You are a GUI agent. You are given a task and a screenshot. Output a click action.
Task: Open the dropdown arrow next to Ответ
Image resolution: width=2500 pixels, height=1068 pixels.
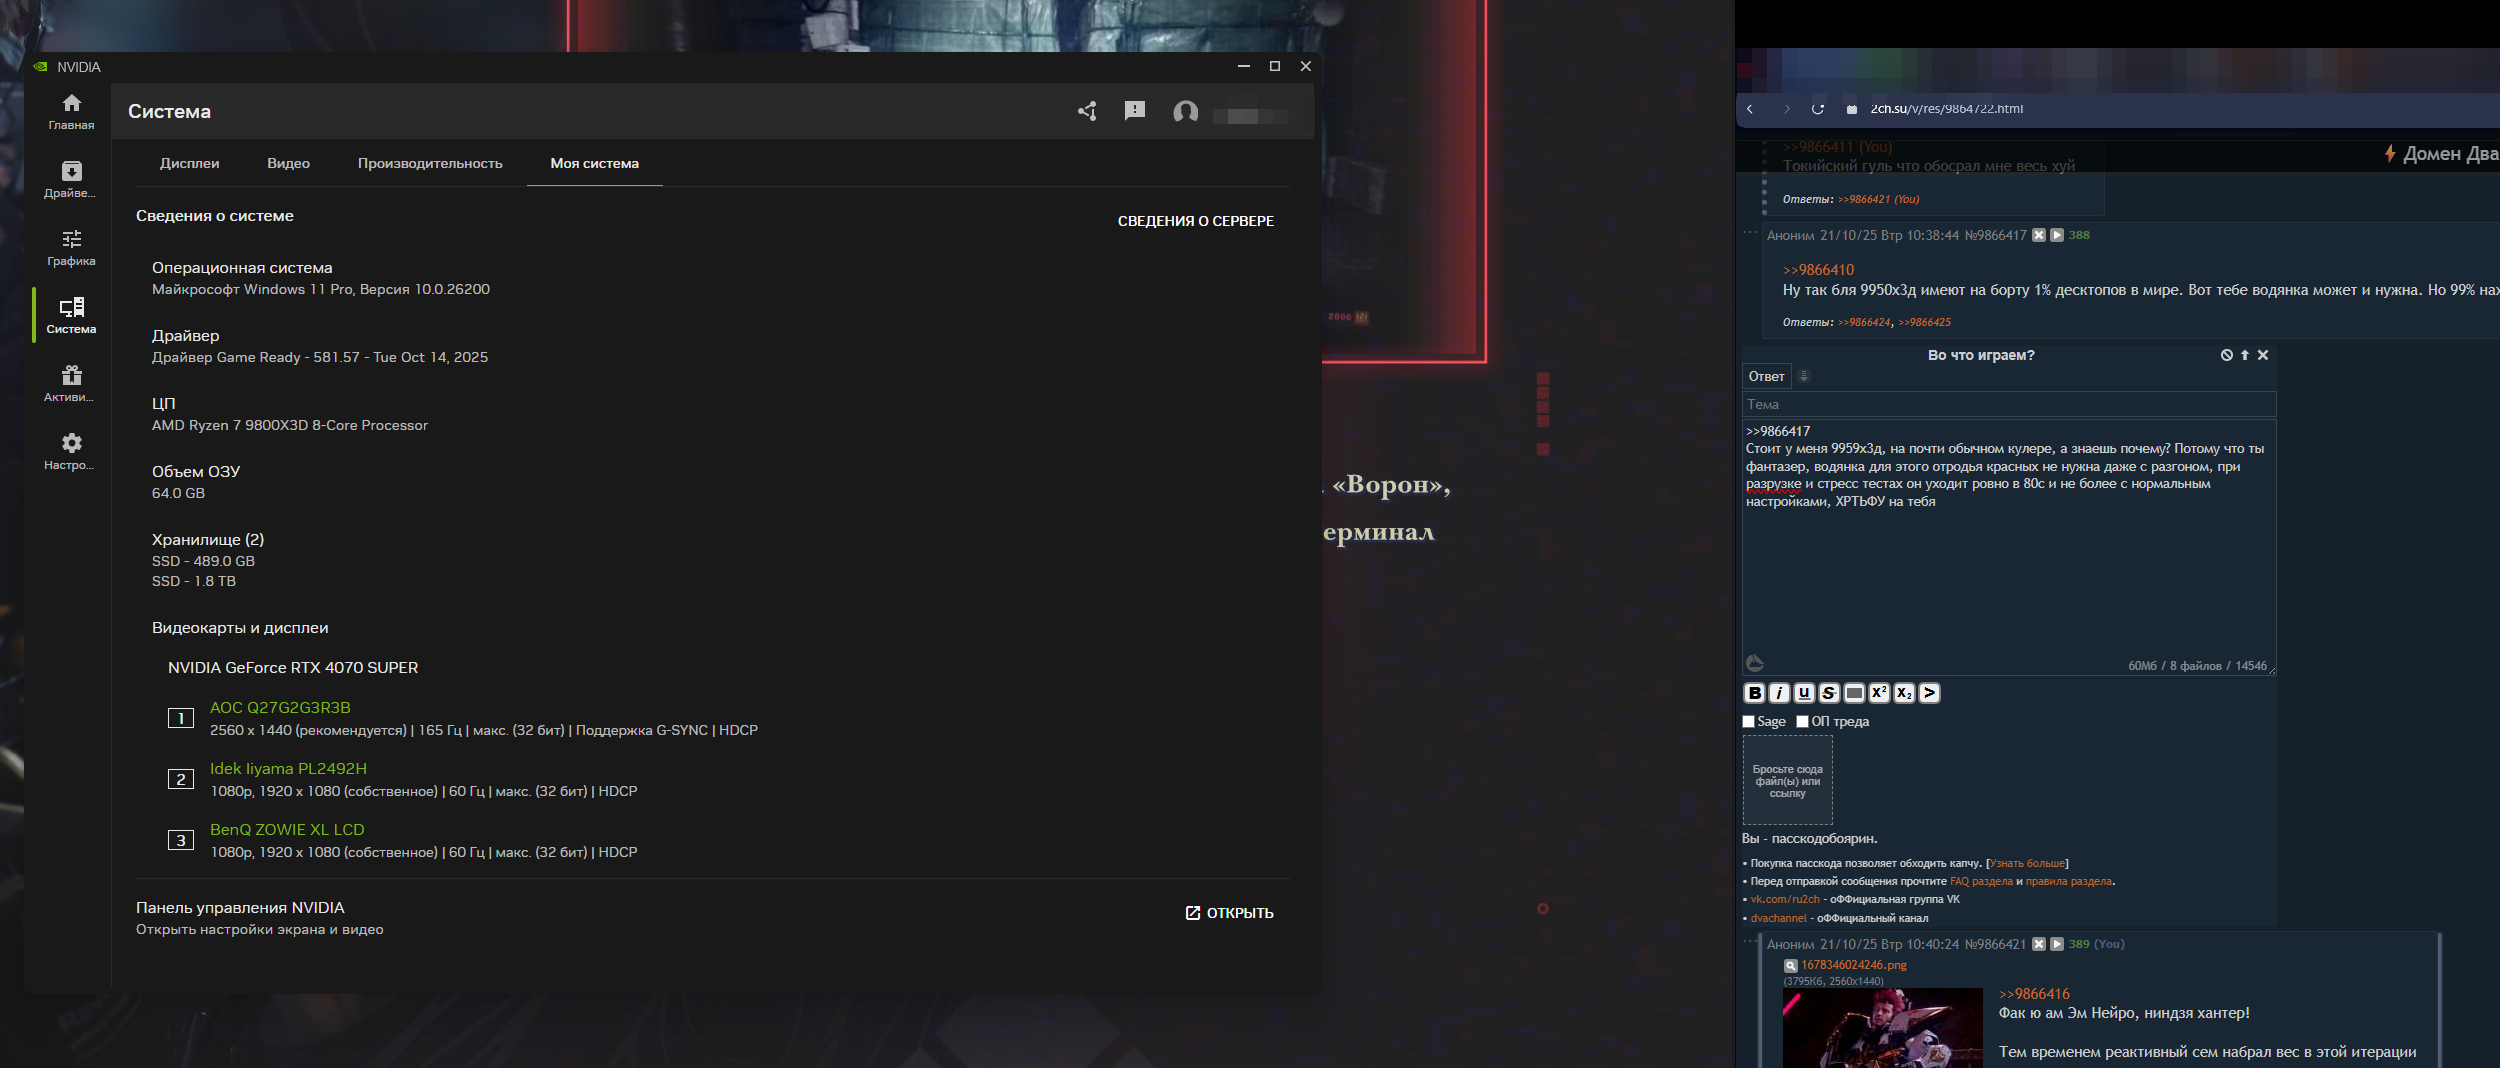(1804, 377)
